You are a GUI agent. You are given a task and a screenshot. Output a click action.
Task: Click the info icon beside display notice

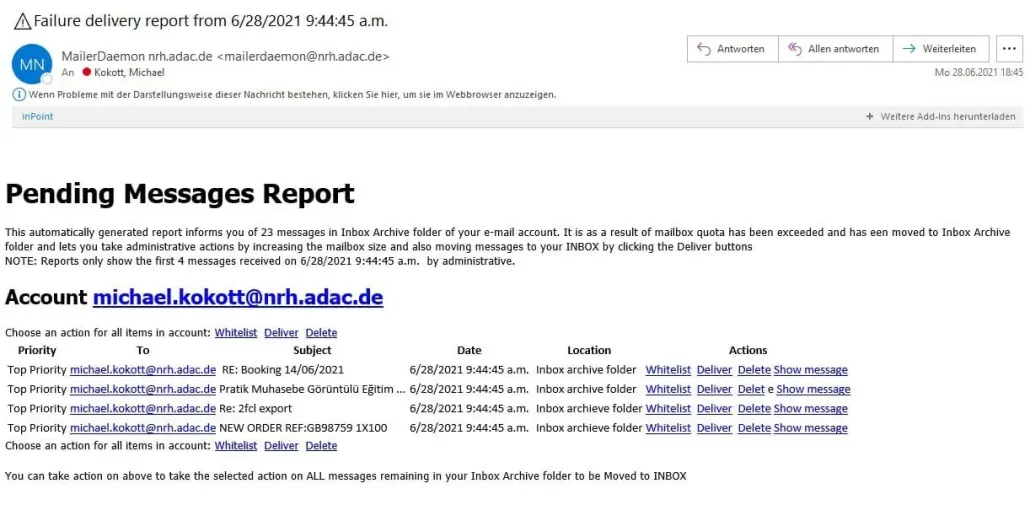coord(19,95)
